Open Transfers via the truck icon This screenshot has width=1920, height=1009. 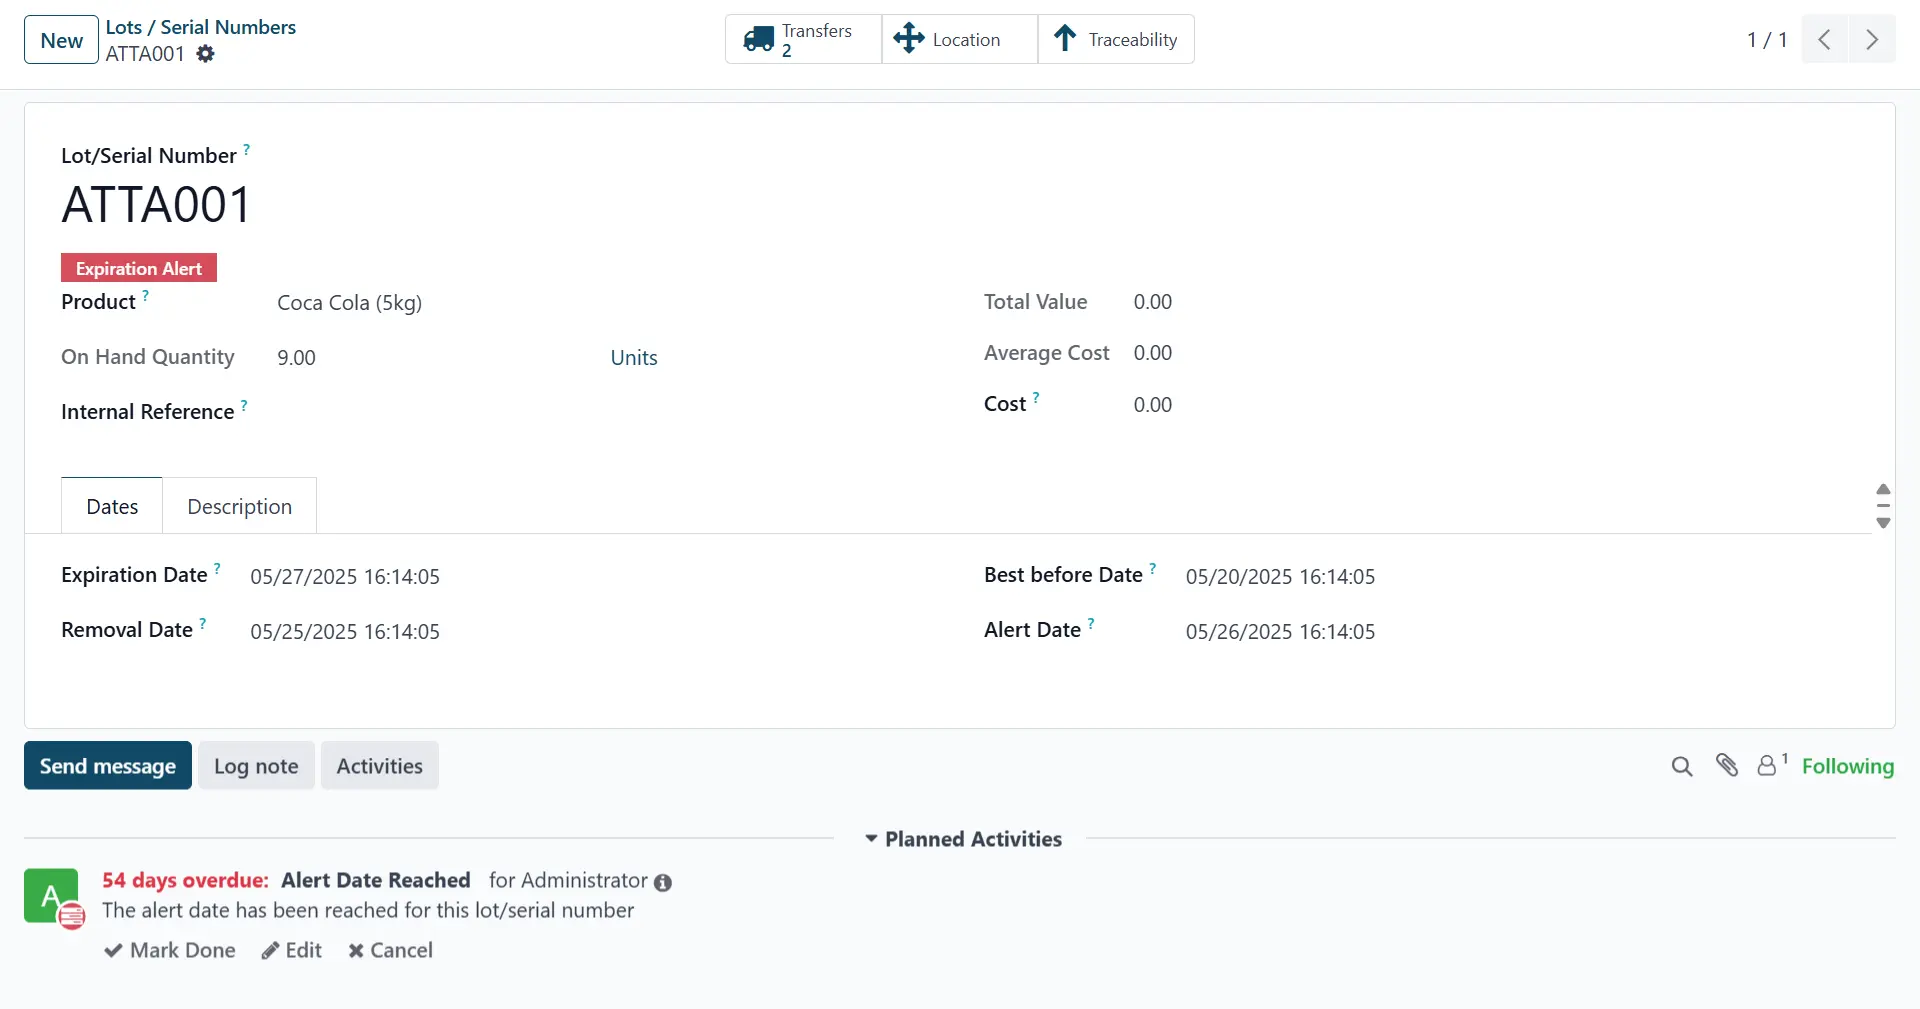758,40
